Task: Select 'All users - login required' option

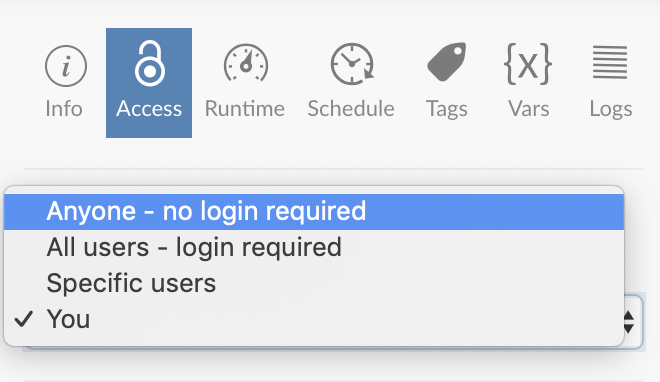Action: click(x=314, y=247)
